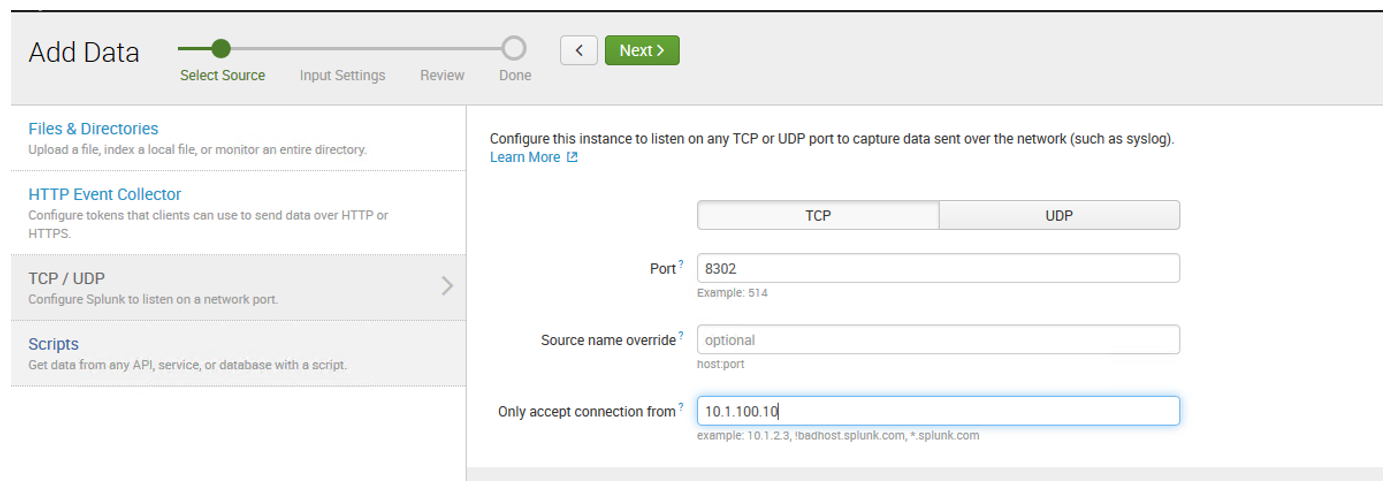Image resolution: width=1391 pixels, height=495 pixels.
Task: Click the Add Data page title
Action: point(84,53)
